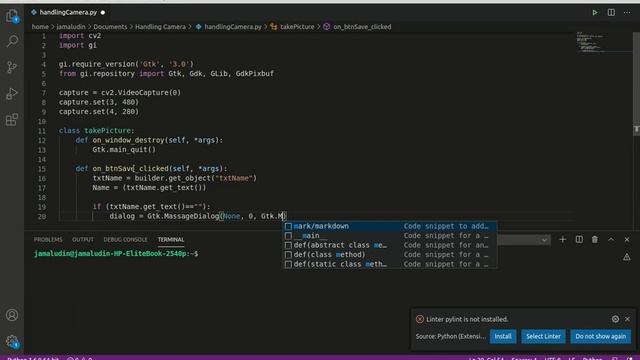Click the red error icon in notification
This screenshot has height=360, width=640.
[x=420, y=319]
